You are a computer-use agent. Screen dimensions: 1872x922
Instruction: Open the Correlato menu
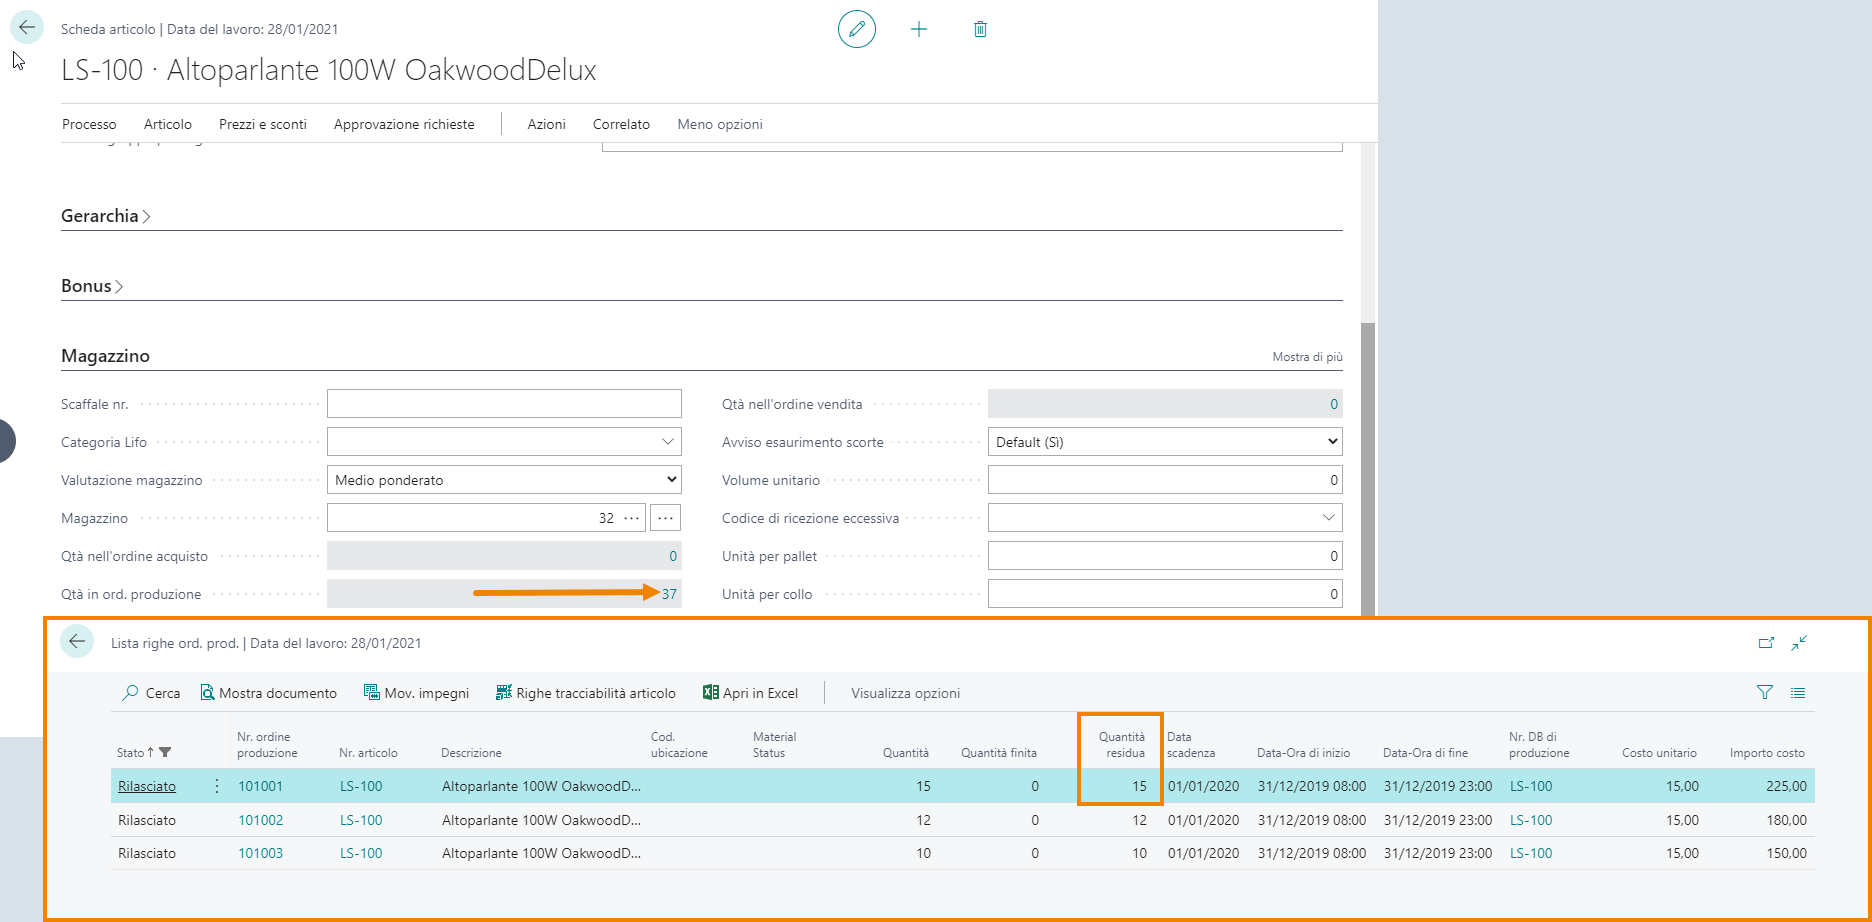click(621, 124)
